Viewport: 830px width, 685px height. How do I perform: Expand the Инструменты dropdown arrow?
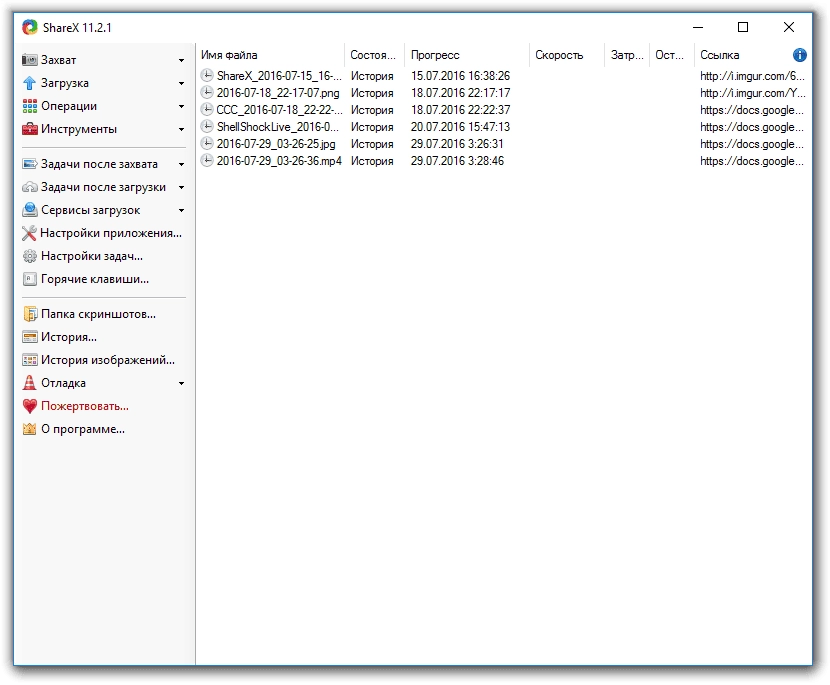pyautogui.click(x=181, y=130)
